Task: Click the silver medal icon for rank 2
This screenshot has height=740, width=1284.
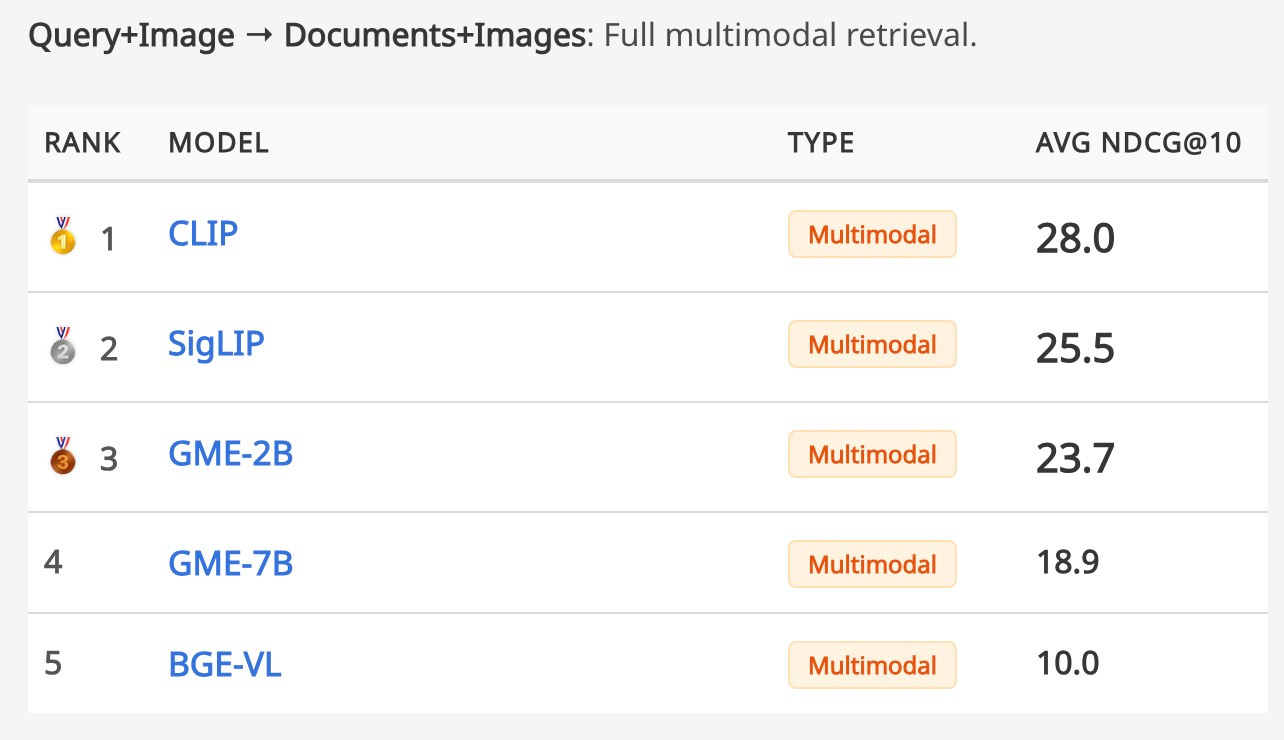Action: tap(63, 346)
